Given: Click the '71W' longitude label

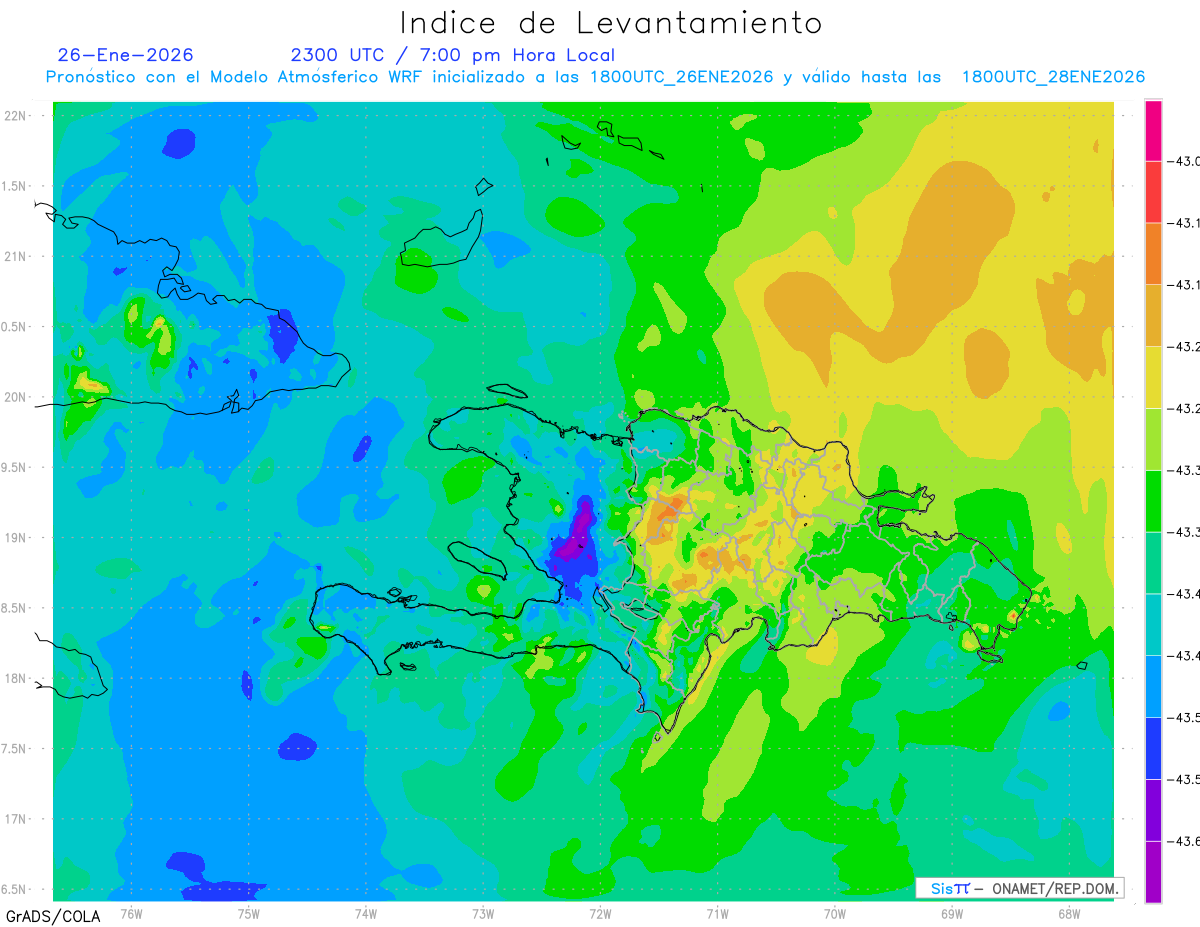Looking at the screenshot, I should [717, 914].
